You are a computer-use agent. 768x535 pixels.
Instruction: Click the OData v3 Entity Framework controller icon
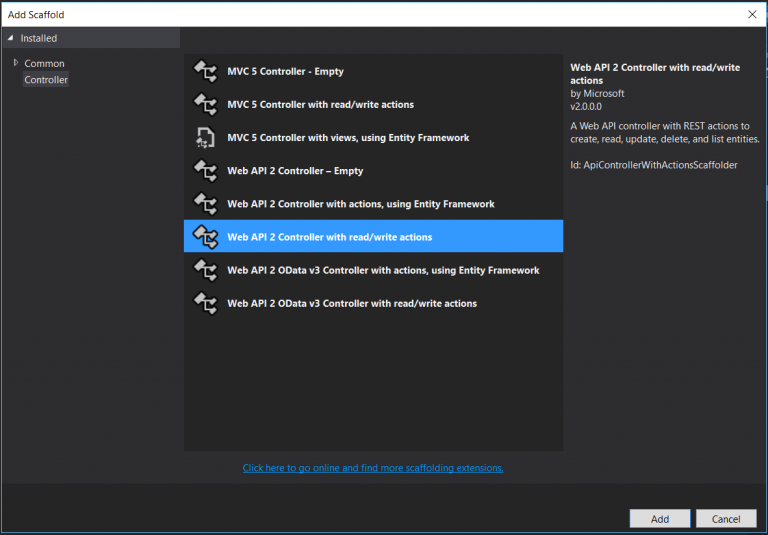205,270
